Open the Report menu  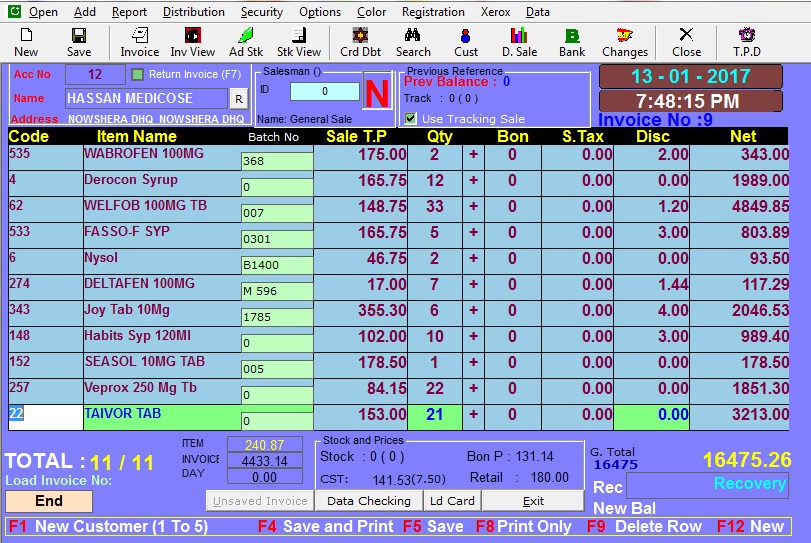[129, 12]
